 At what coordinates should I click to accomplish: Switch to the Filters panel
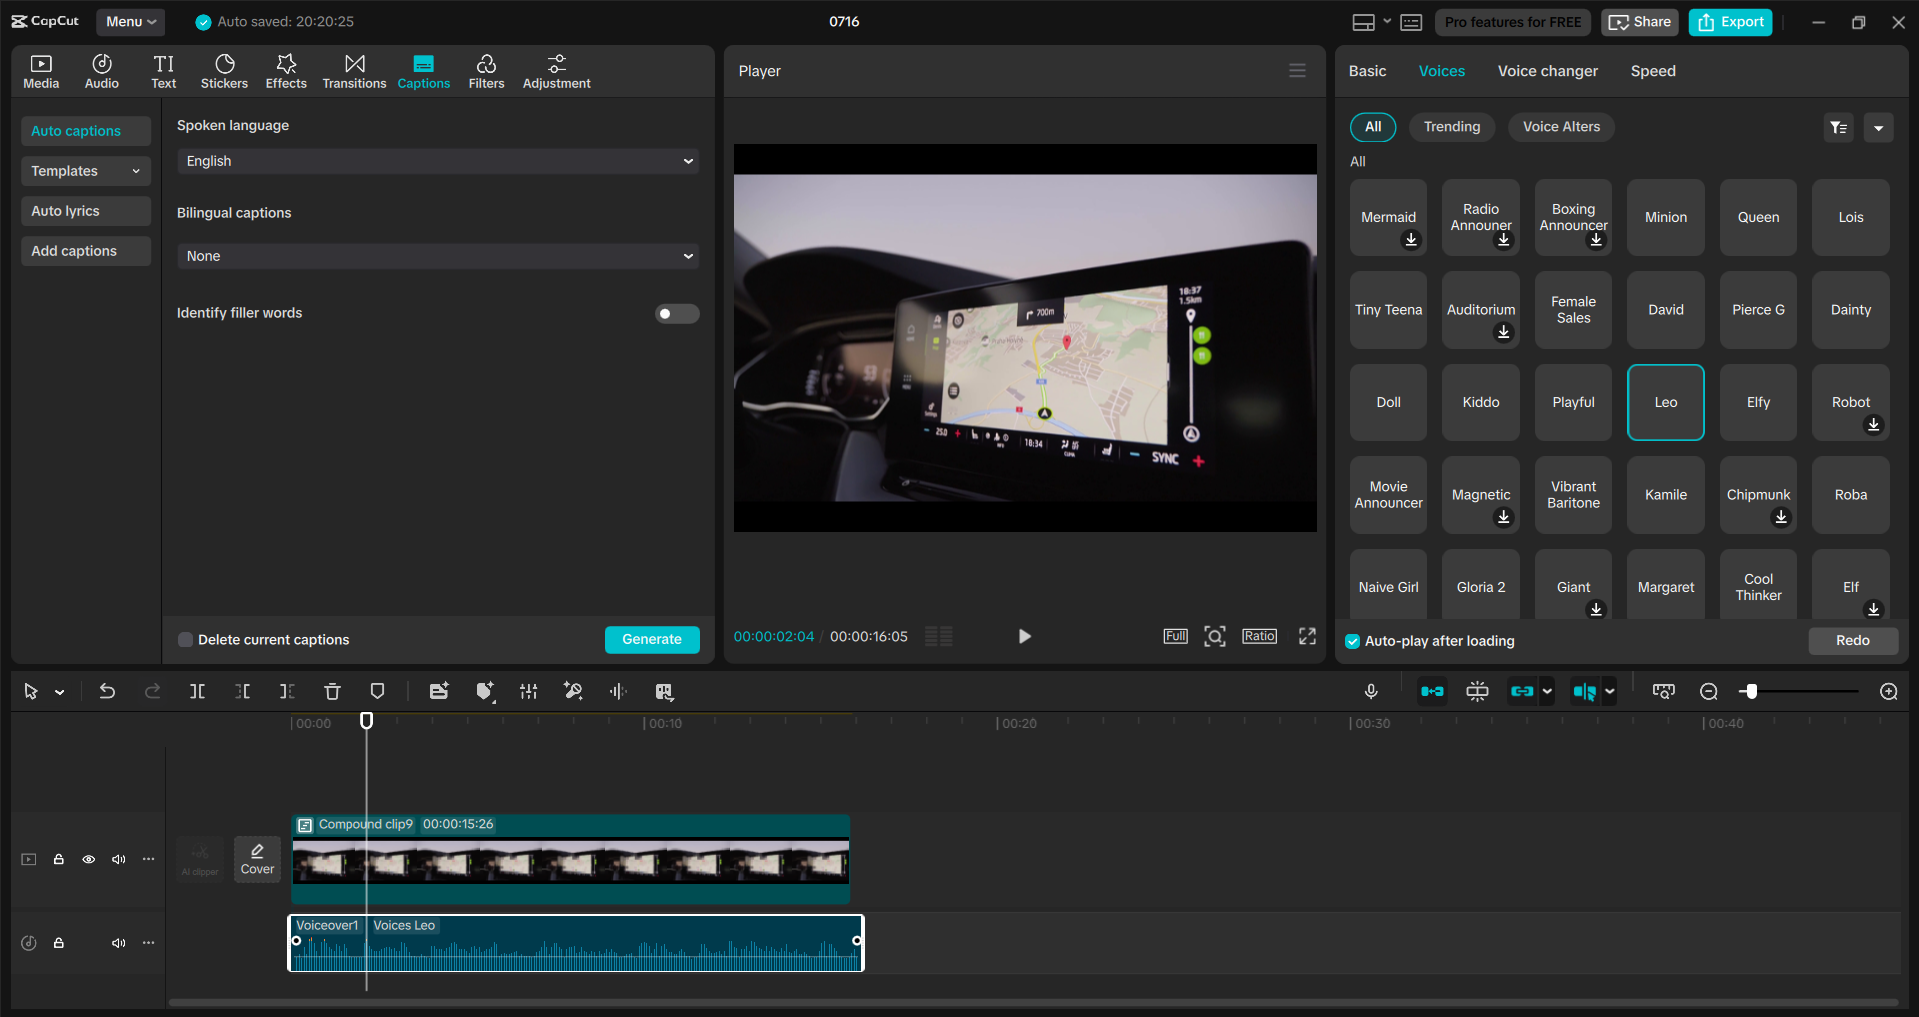coord(486,70)
